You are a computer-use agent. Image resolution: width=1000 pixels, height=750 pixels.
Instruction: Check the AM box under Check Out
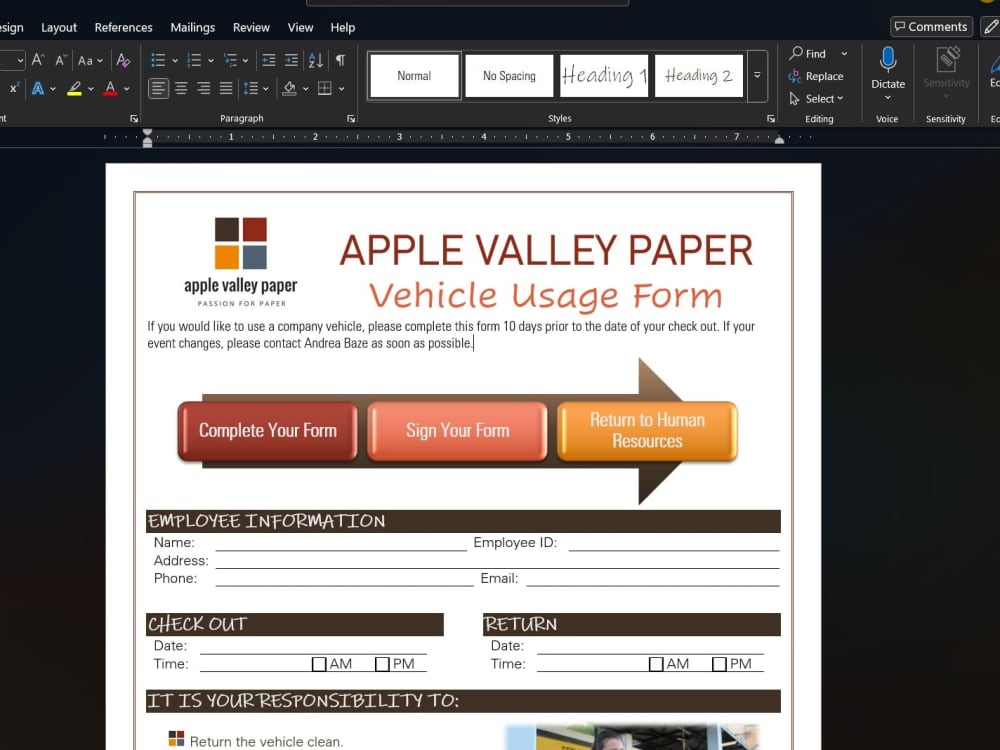click(x=319, y=664)
